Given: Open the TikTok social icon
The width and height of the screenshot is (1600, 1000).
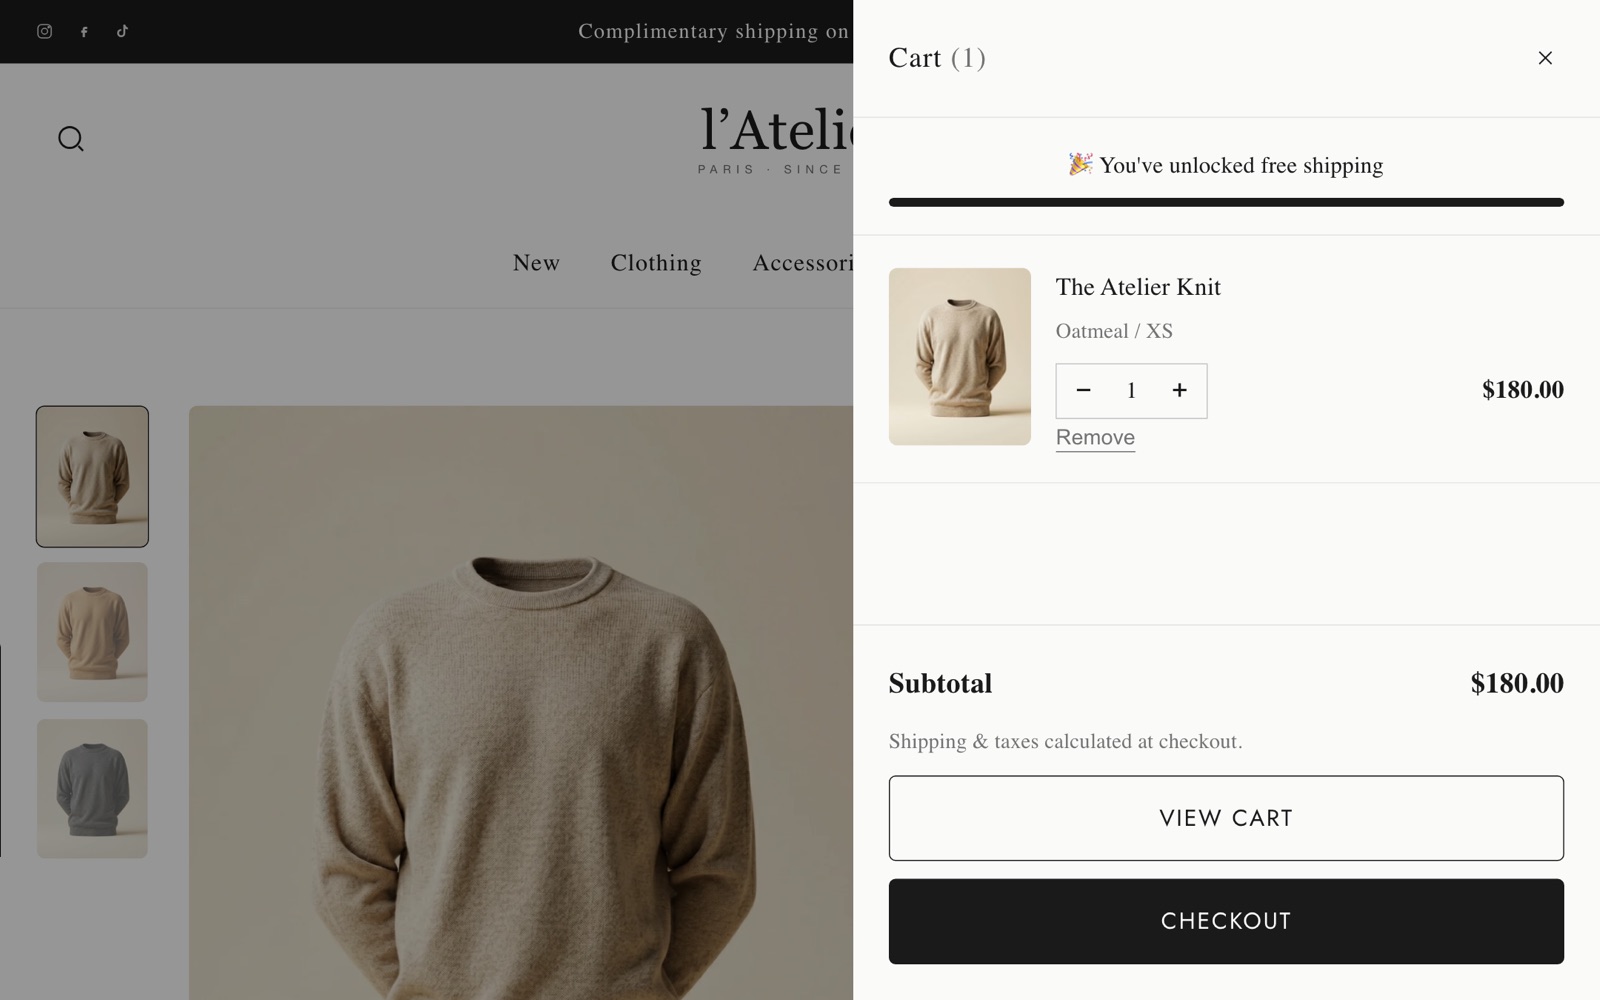Looking at the screenshot, I should tap(122, 31).
